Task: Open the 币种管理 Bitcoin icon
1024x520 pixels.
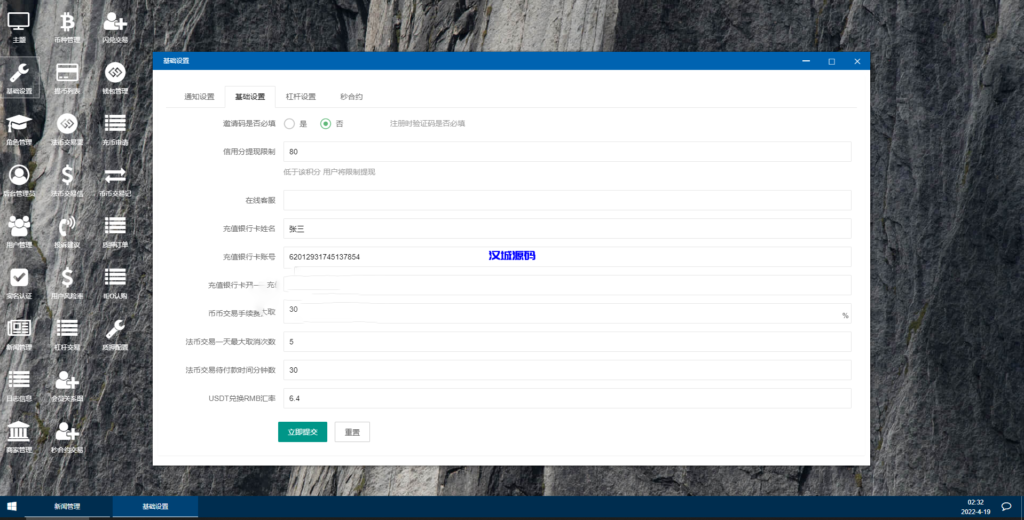Action: point(67,22)
